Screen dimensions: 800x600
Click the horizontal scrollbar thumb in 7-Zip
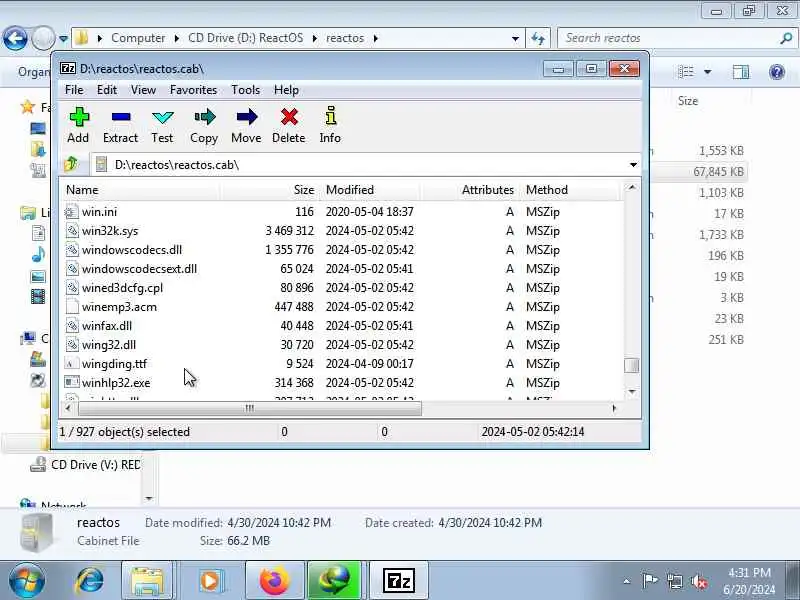(x=249, y=408)
